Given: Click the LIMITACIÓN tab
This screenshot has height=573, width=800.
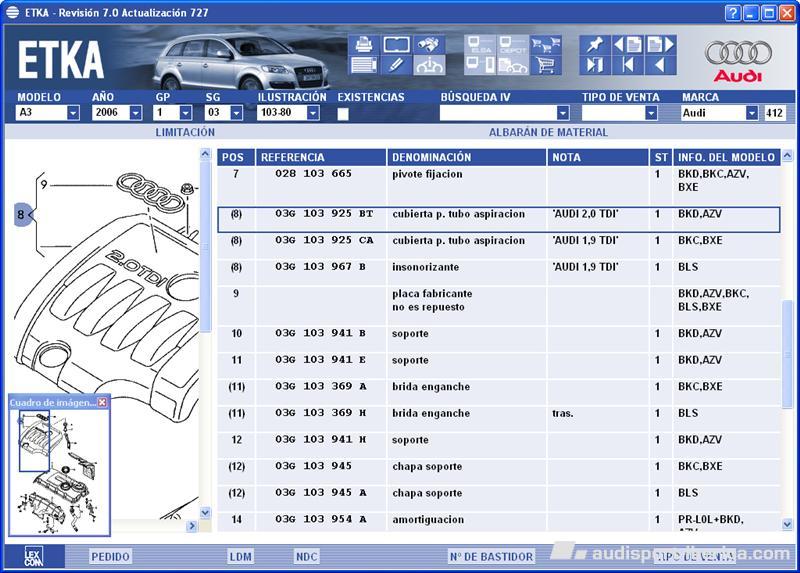Looking at the screenshot, I should tap(185, 133).
